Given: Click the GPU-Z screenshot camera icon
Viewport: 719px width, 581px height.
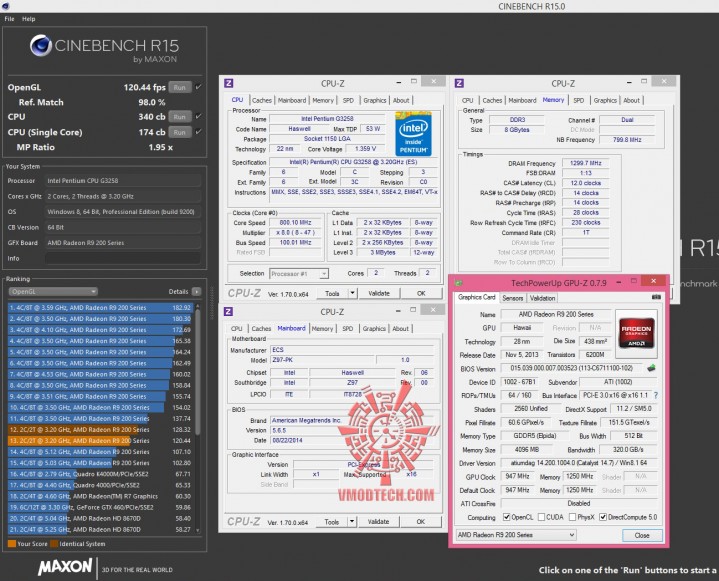Looking at the screenshot, I should point(656,298).
